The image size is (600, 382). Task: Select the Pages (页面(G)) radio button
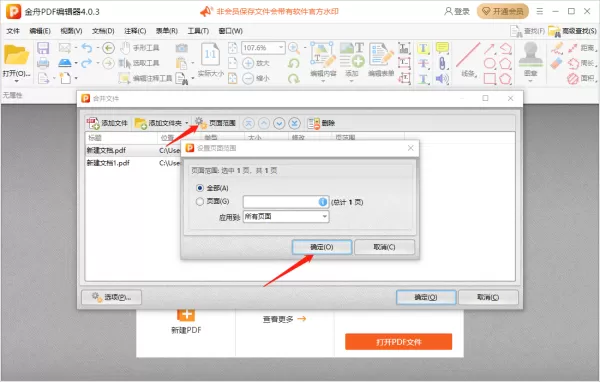click(x=199, y=201)
